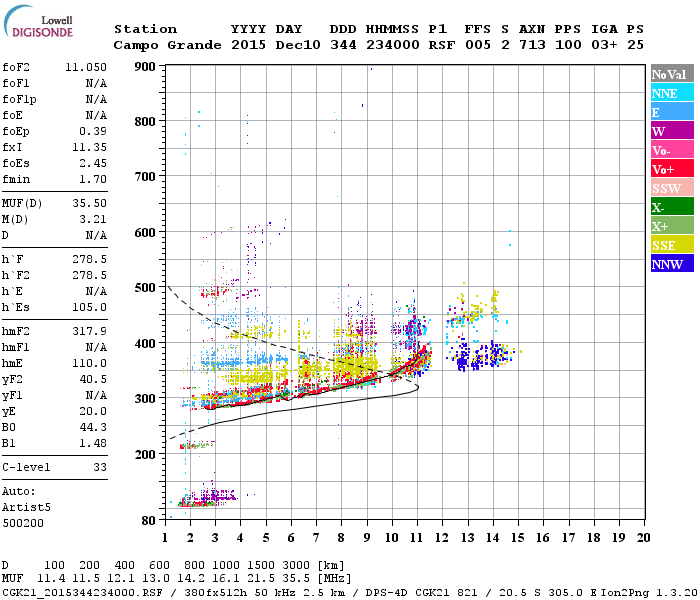Click the Campo Grande station name
The height and width of the screenshot is (600, 700).
pyautogui.click(x=167, y=45)
